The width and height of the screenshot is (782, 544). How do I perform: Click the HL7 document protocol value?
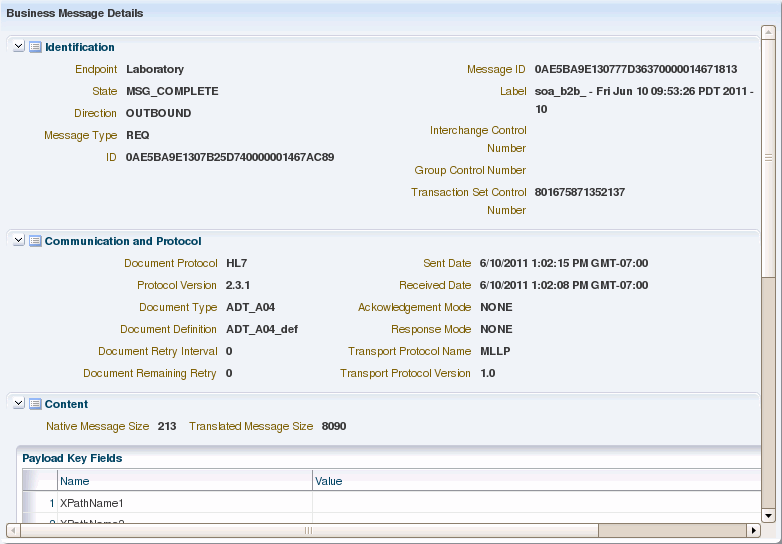236,263
